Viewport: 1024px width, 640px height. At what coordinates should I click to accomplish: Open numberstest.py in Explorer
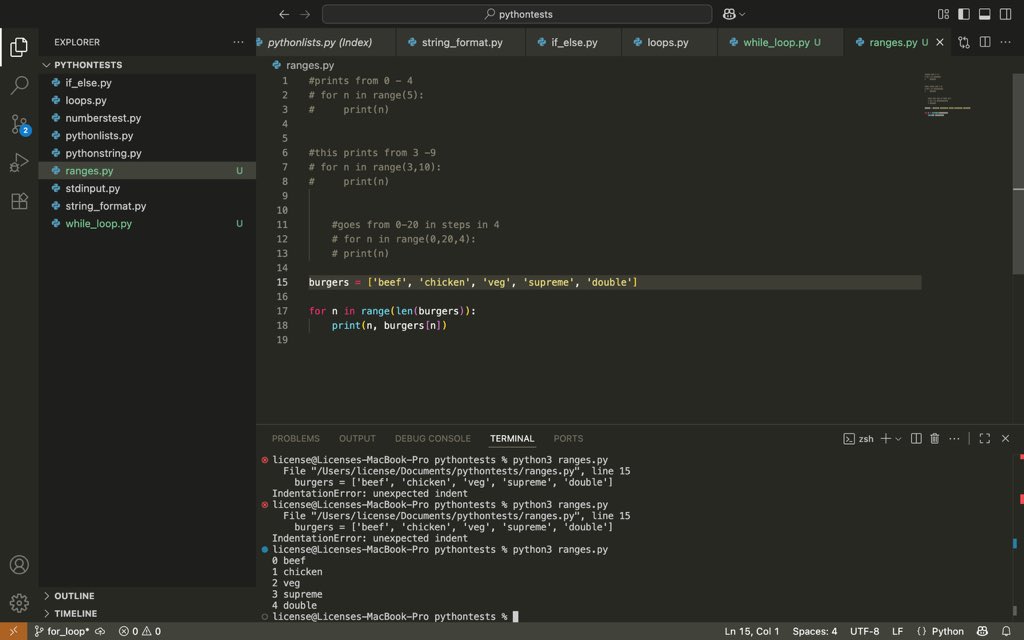(x=148, y=118)
